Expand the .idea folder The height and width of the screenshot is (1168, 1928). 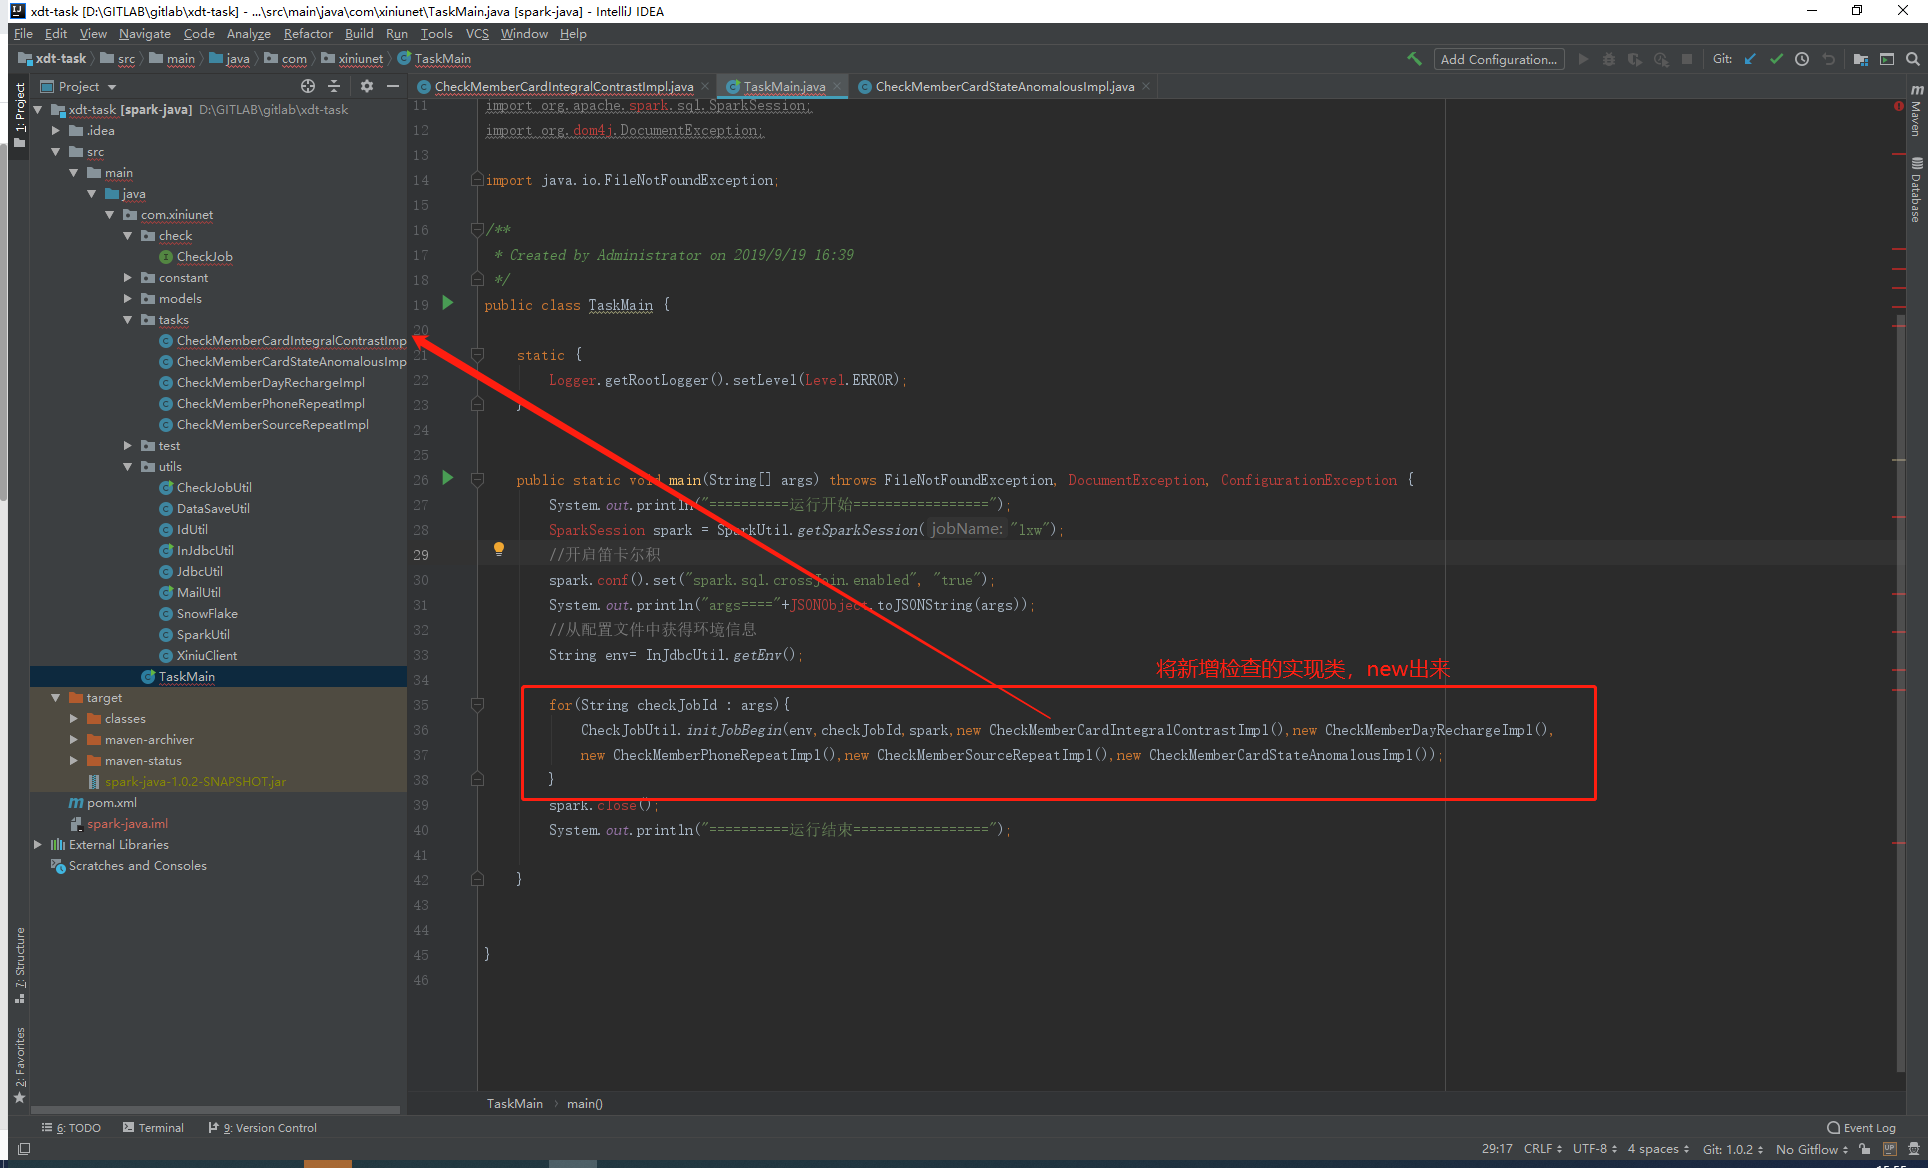(56, 131)
